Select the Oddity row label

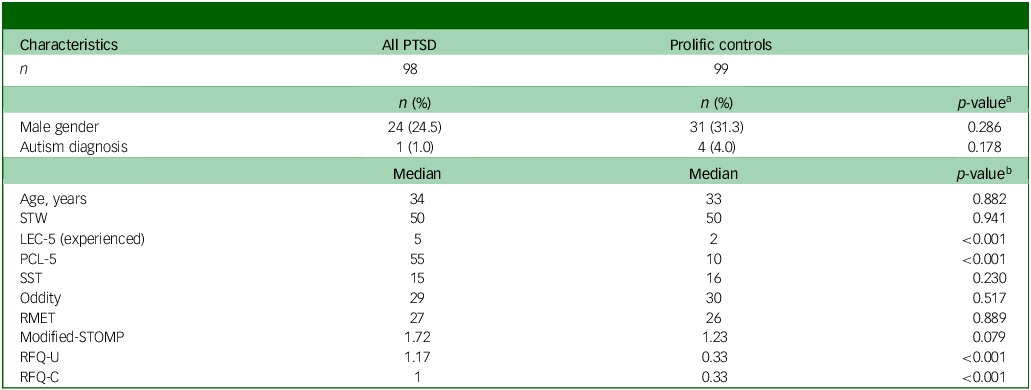[41, 299]
